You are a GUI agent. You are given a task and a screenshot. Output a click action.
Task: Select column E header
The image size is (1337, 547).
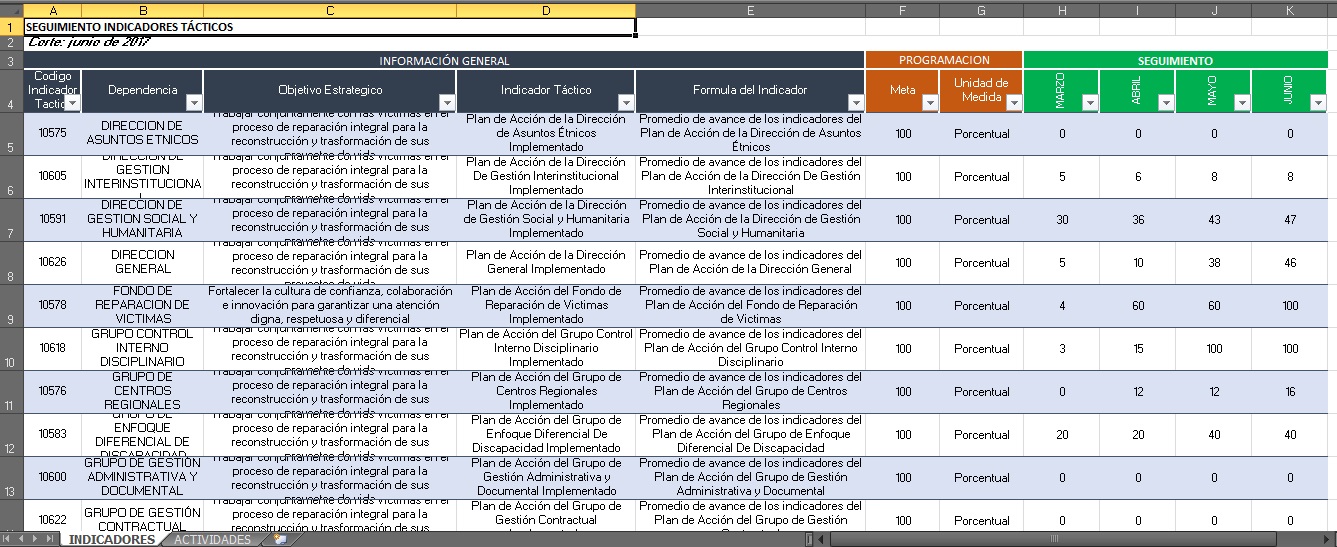click(750, 10)
